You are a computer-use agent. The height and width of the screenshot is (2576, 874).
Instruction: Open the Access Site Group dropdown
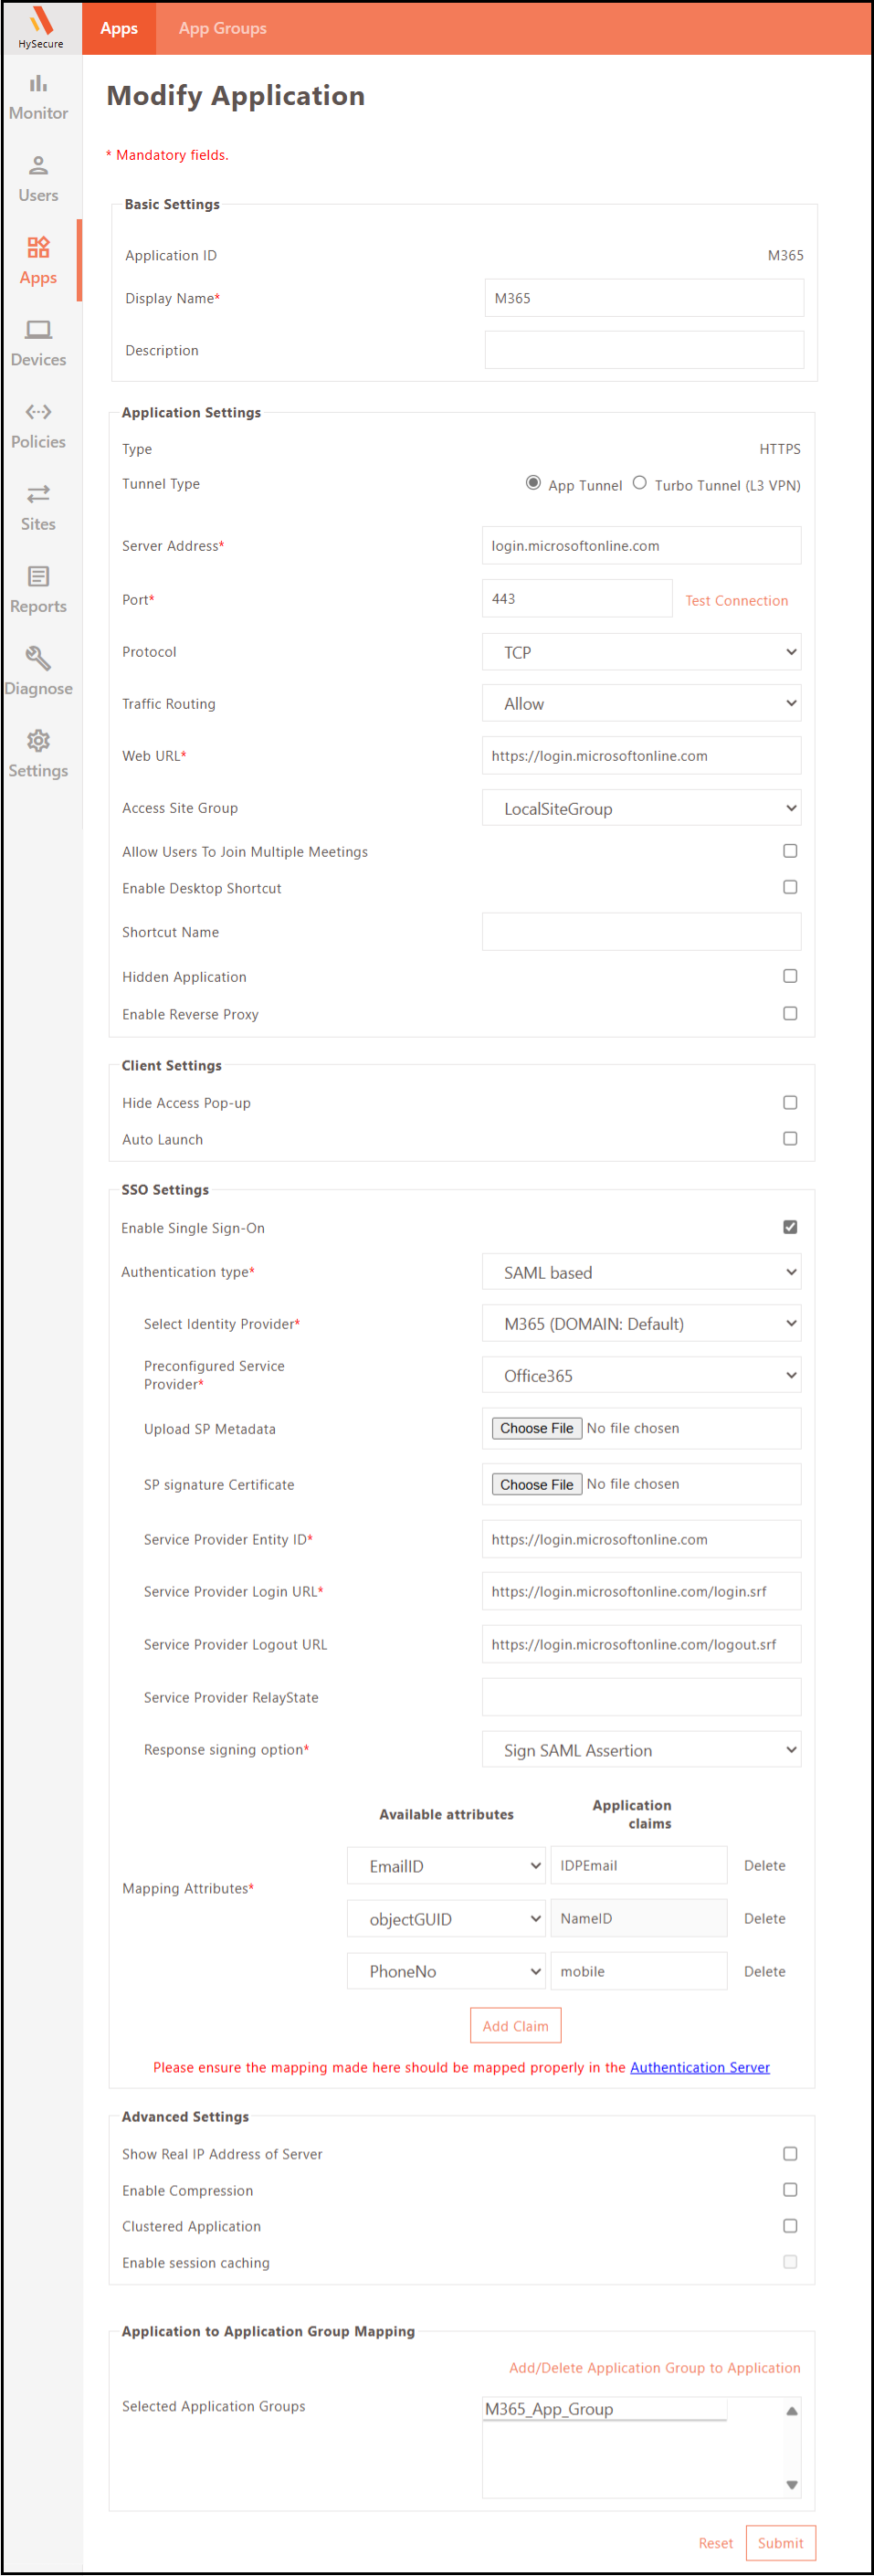[x=640, y=808]
